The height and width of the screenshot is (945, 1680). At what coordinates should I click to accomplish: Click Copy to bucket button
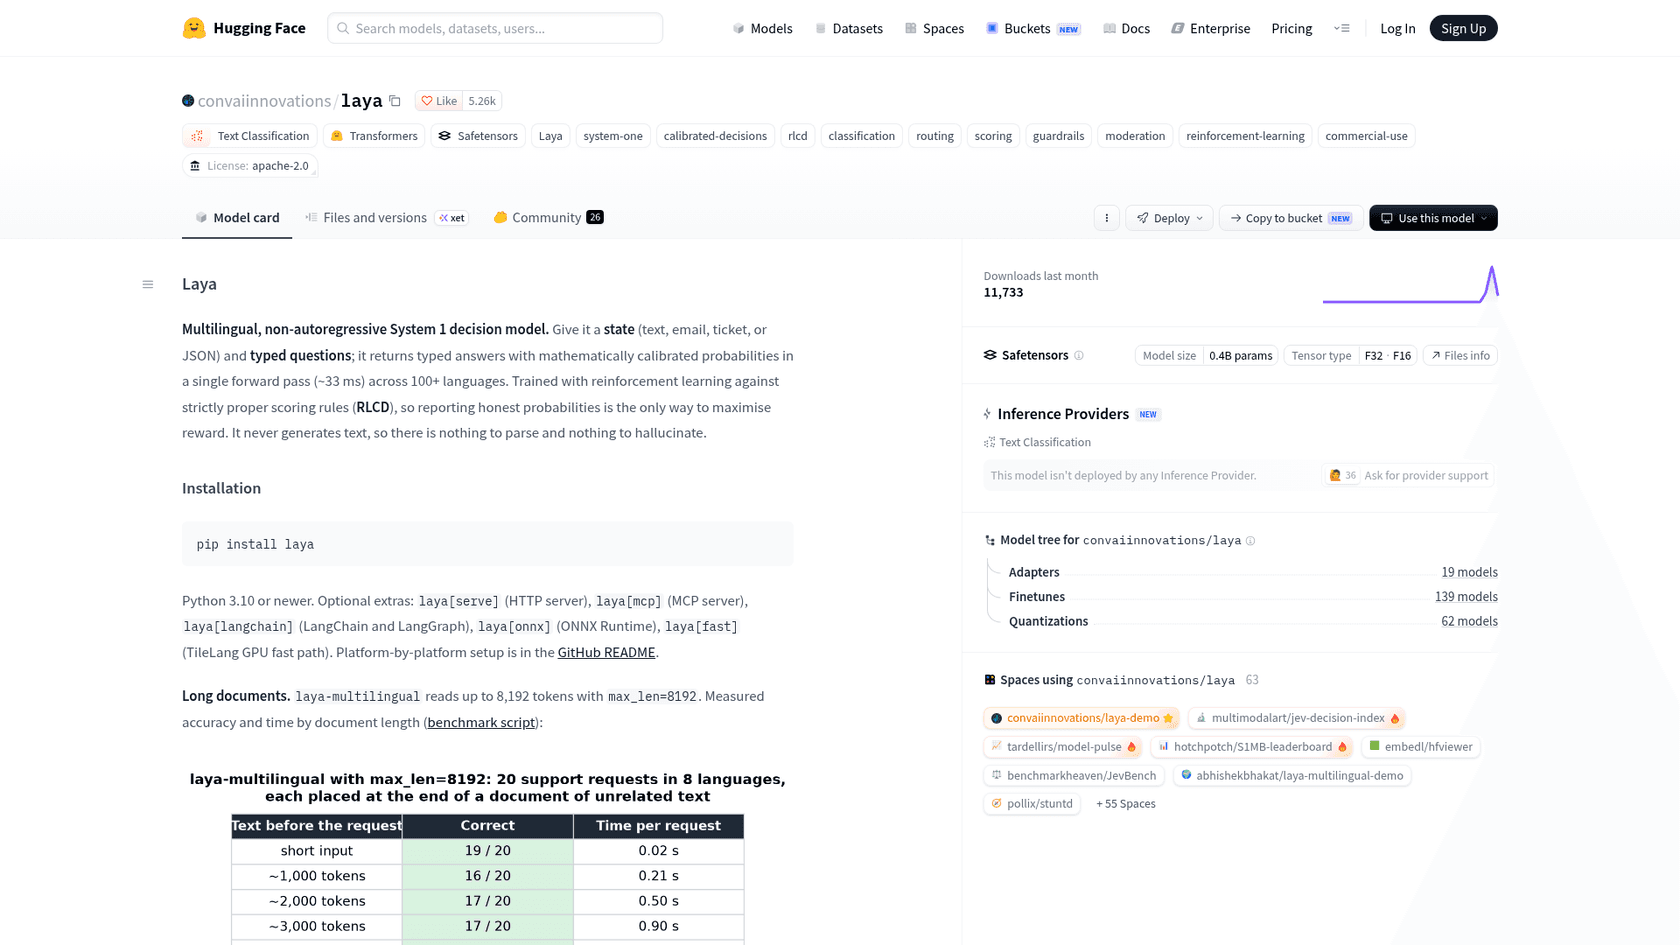[x=1290, y=218]
